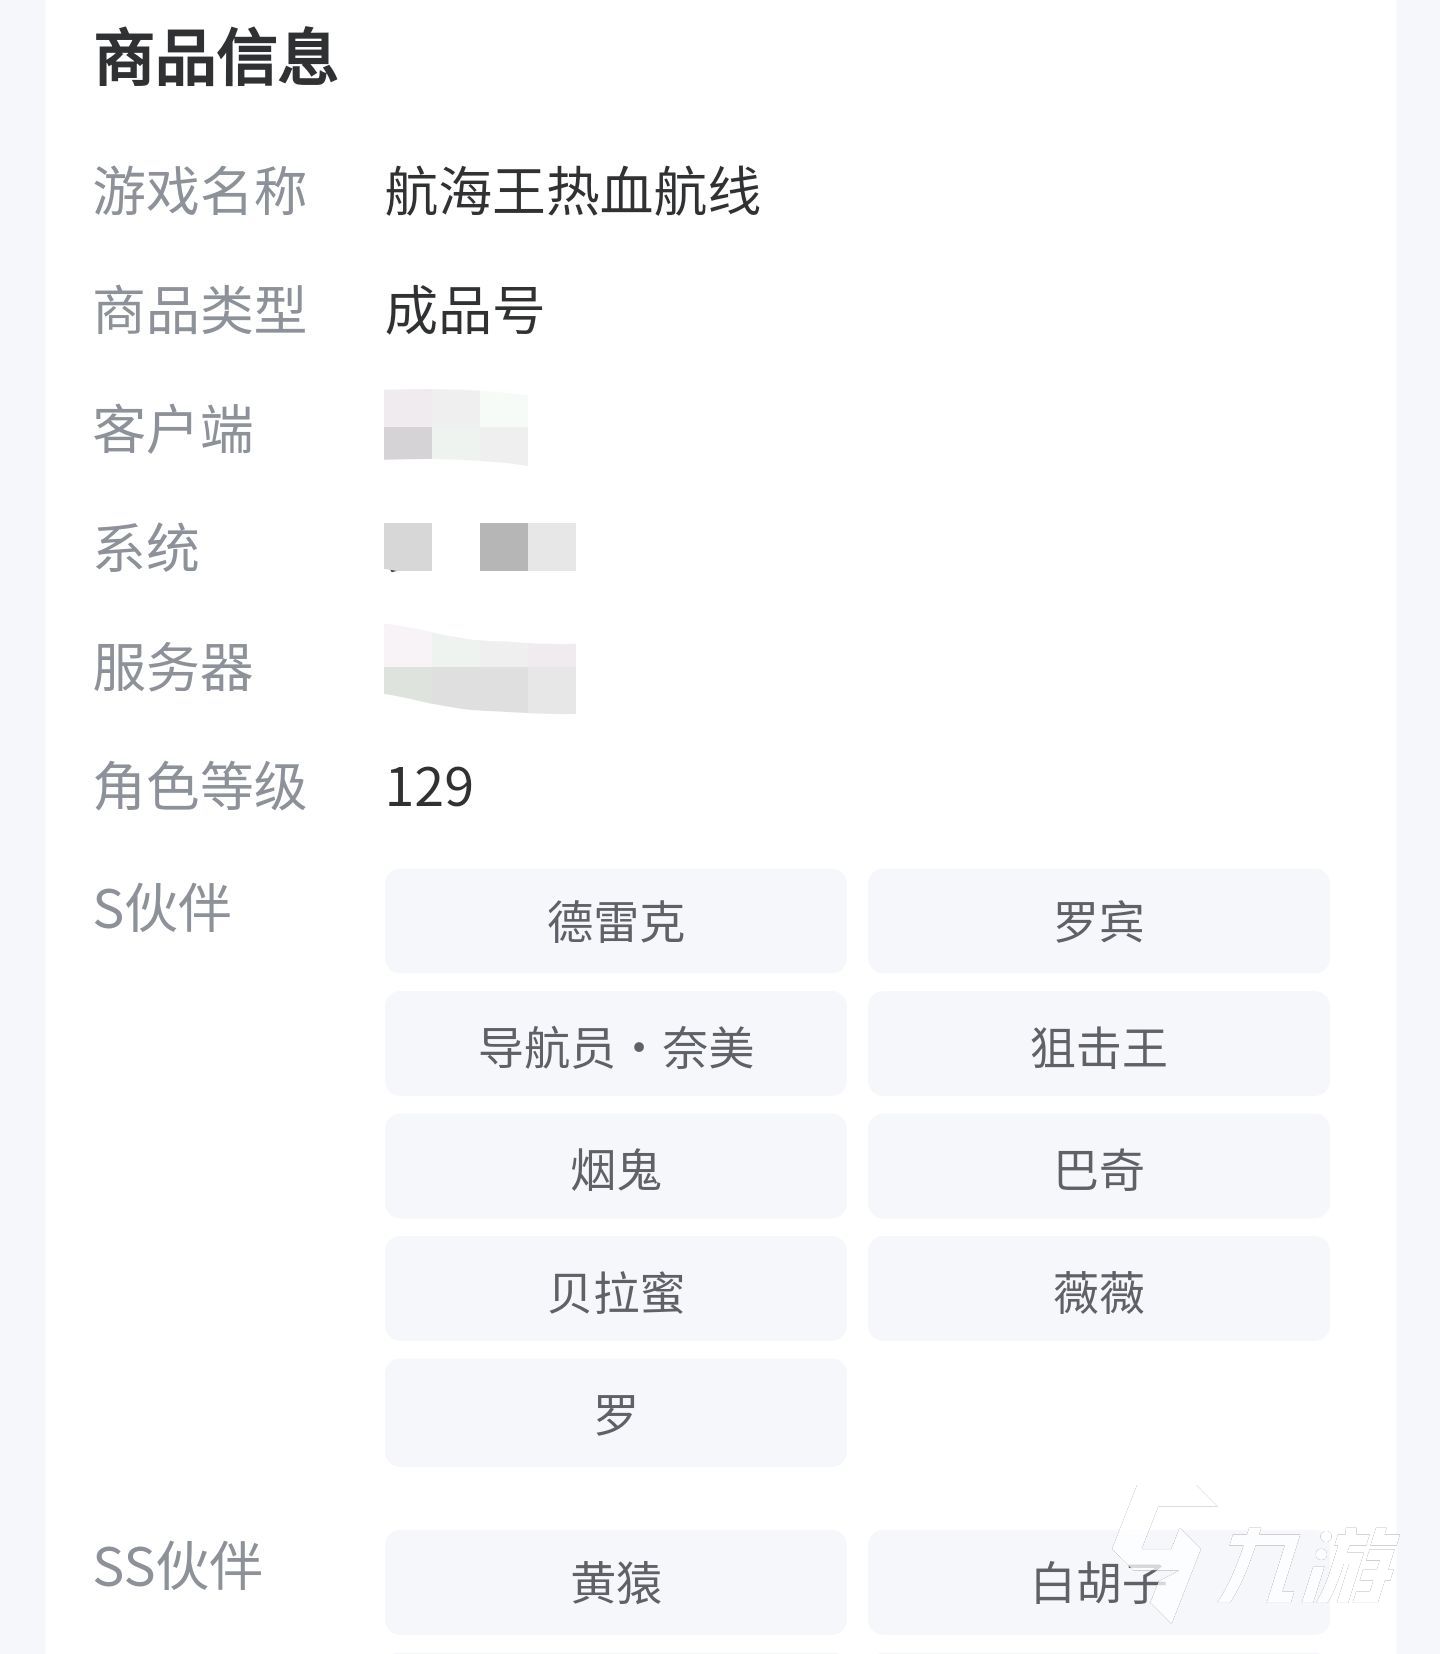The height and width of the screenshot is (1654, 1440).
Task: Tap the blurred 客户端 value
Action: pos(455,428)
